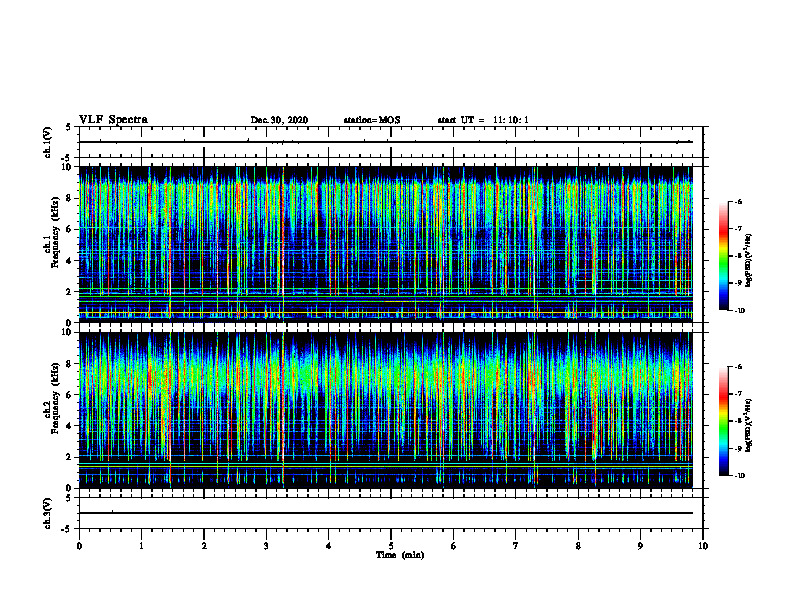Click the "Time (min)" axis title

point(400,555)
